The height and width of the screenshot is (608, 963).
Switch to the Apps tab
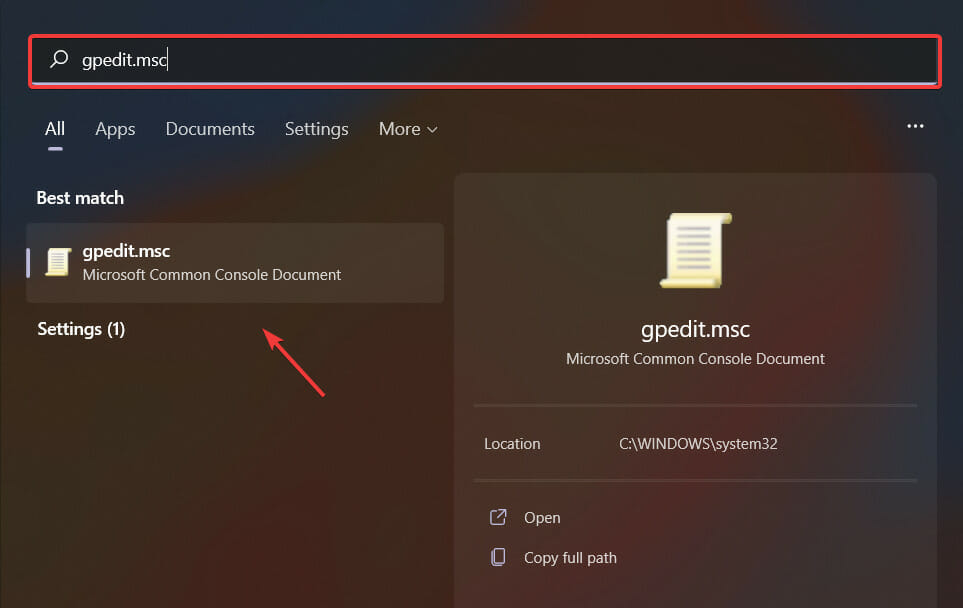click(115, 129)
